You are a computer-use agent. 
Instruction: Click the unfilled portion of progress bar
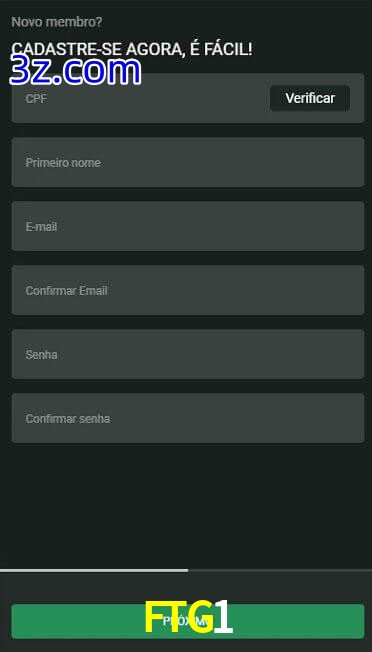click(x=280, y=570)
